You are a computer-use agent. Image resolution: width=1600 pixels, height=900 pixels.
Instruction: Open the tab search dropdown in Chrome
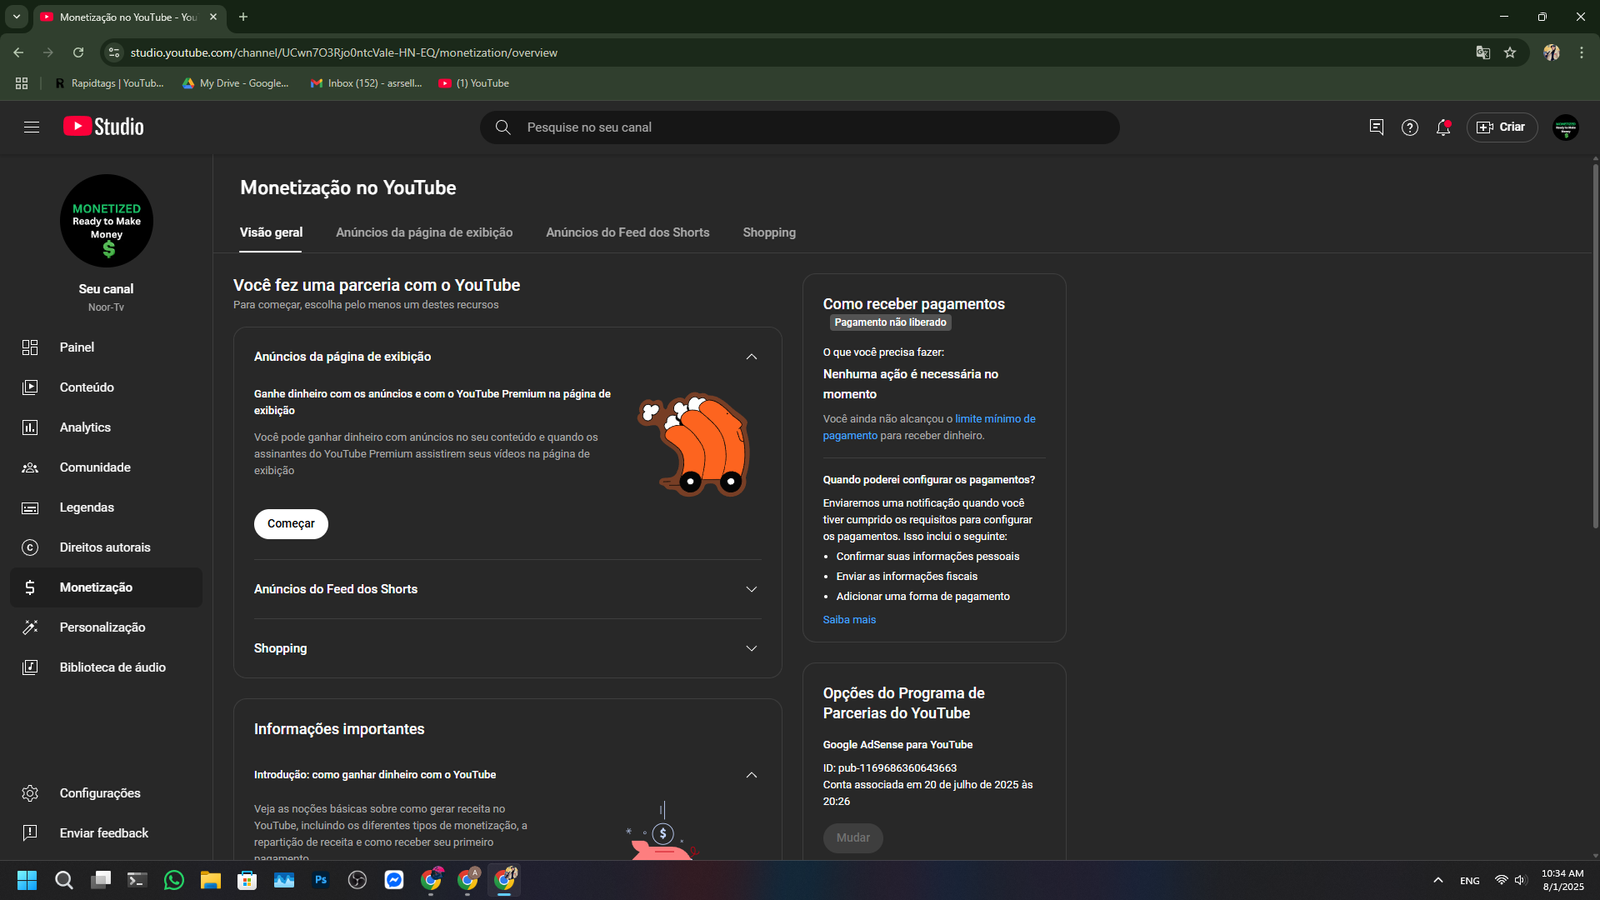[16, 17]
